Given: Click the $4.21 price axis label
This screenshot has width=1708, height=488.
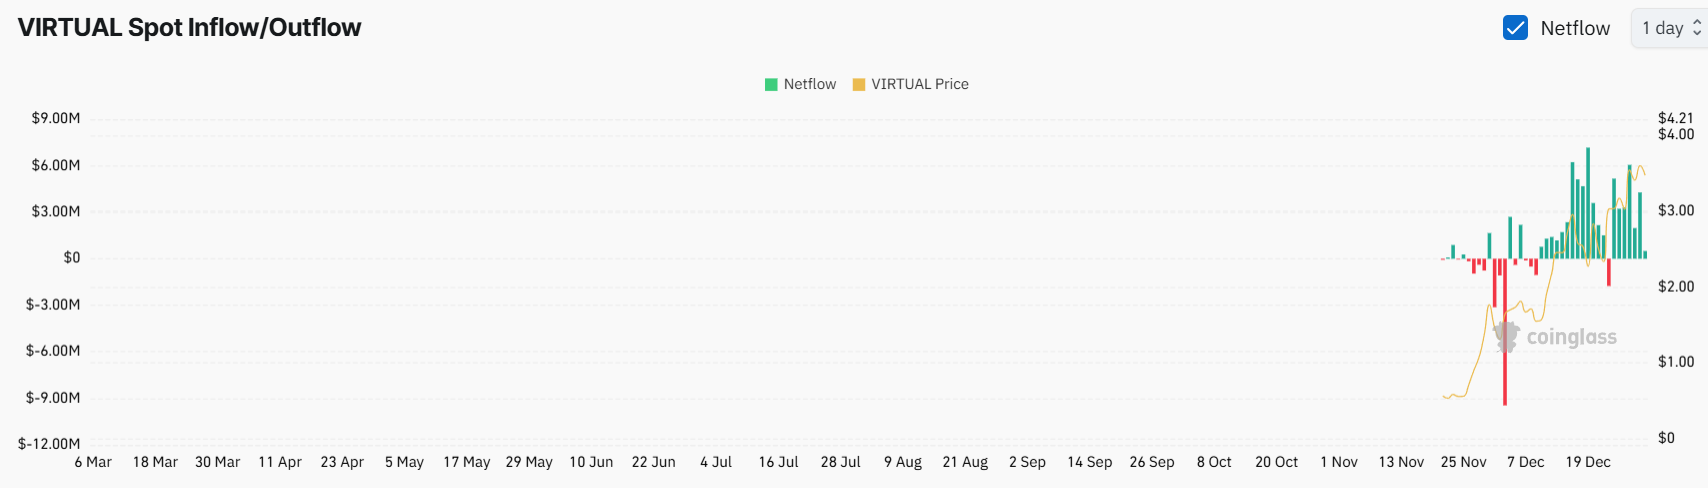Looking at the screenshot, I should click(1676, 118).
